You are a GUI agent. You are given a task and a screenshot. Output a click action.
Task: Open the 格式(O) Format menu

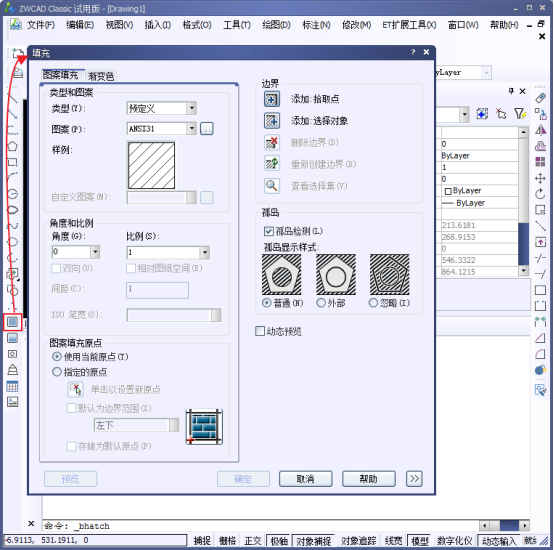[197, 25]
